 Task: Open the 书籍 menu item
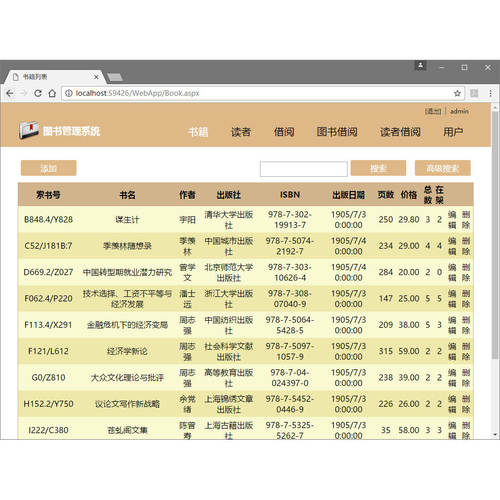198,132
